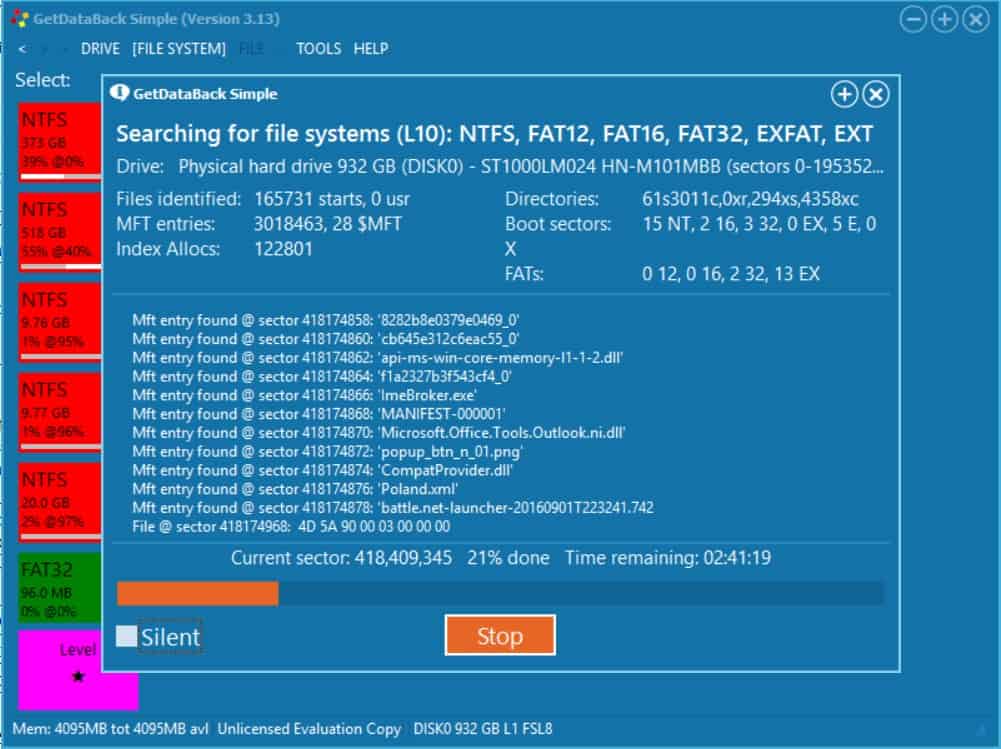Click the log line '8282b8e0379e0469_0'
Image resolution: width=1001 pixels, height=749 pixels.
pyautogui.click(x=326, y=320)
